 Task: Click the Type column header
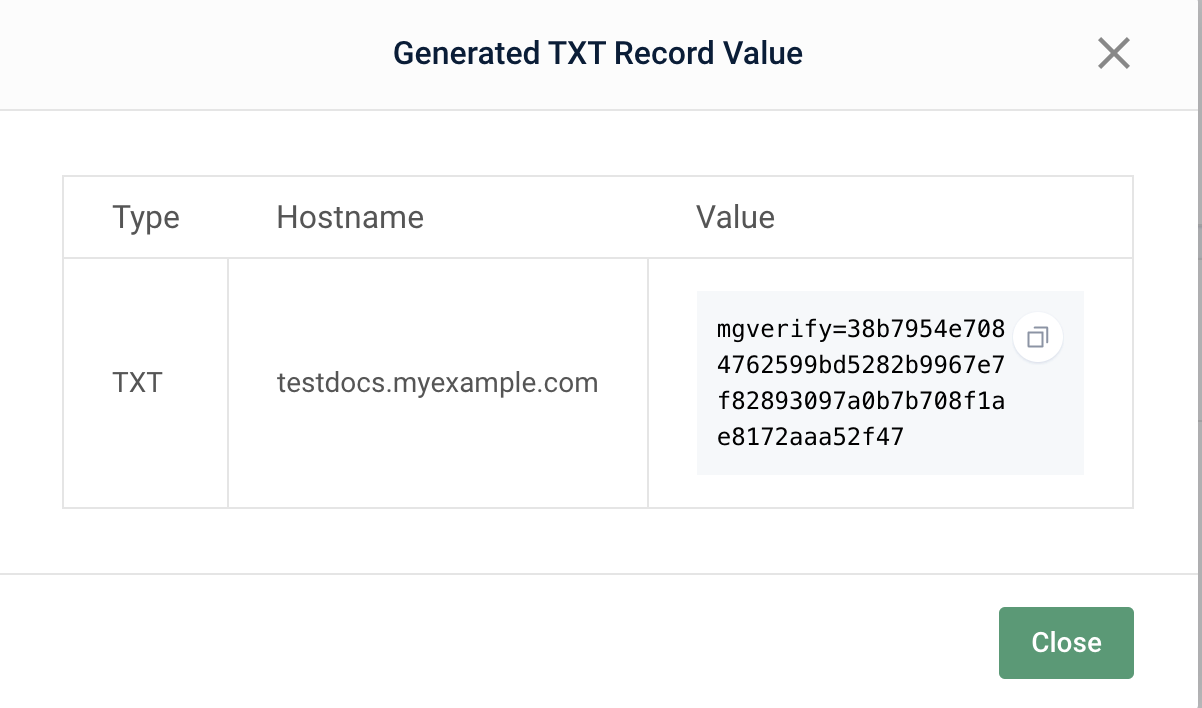[x=145, y=217]
